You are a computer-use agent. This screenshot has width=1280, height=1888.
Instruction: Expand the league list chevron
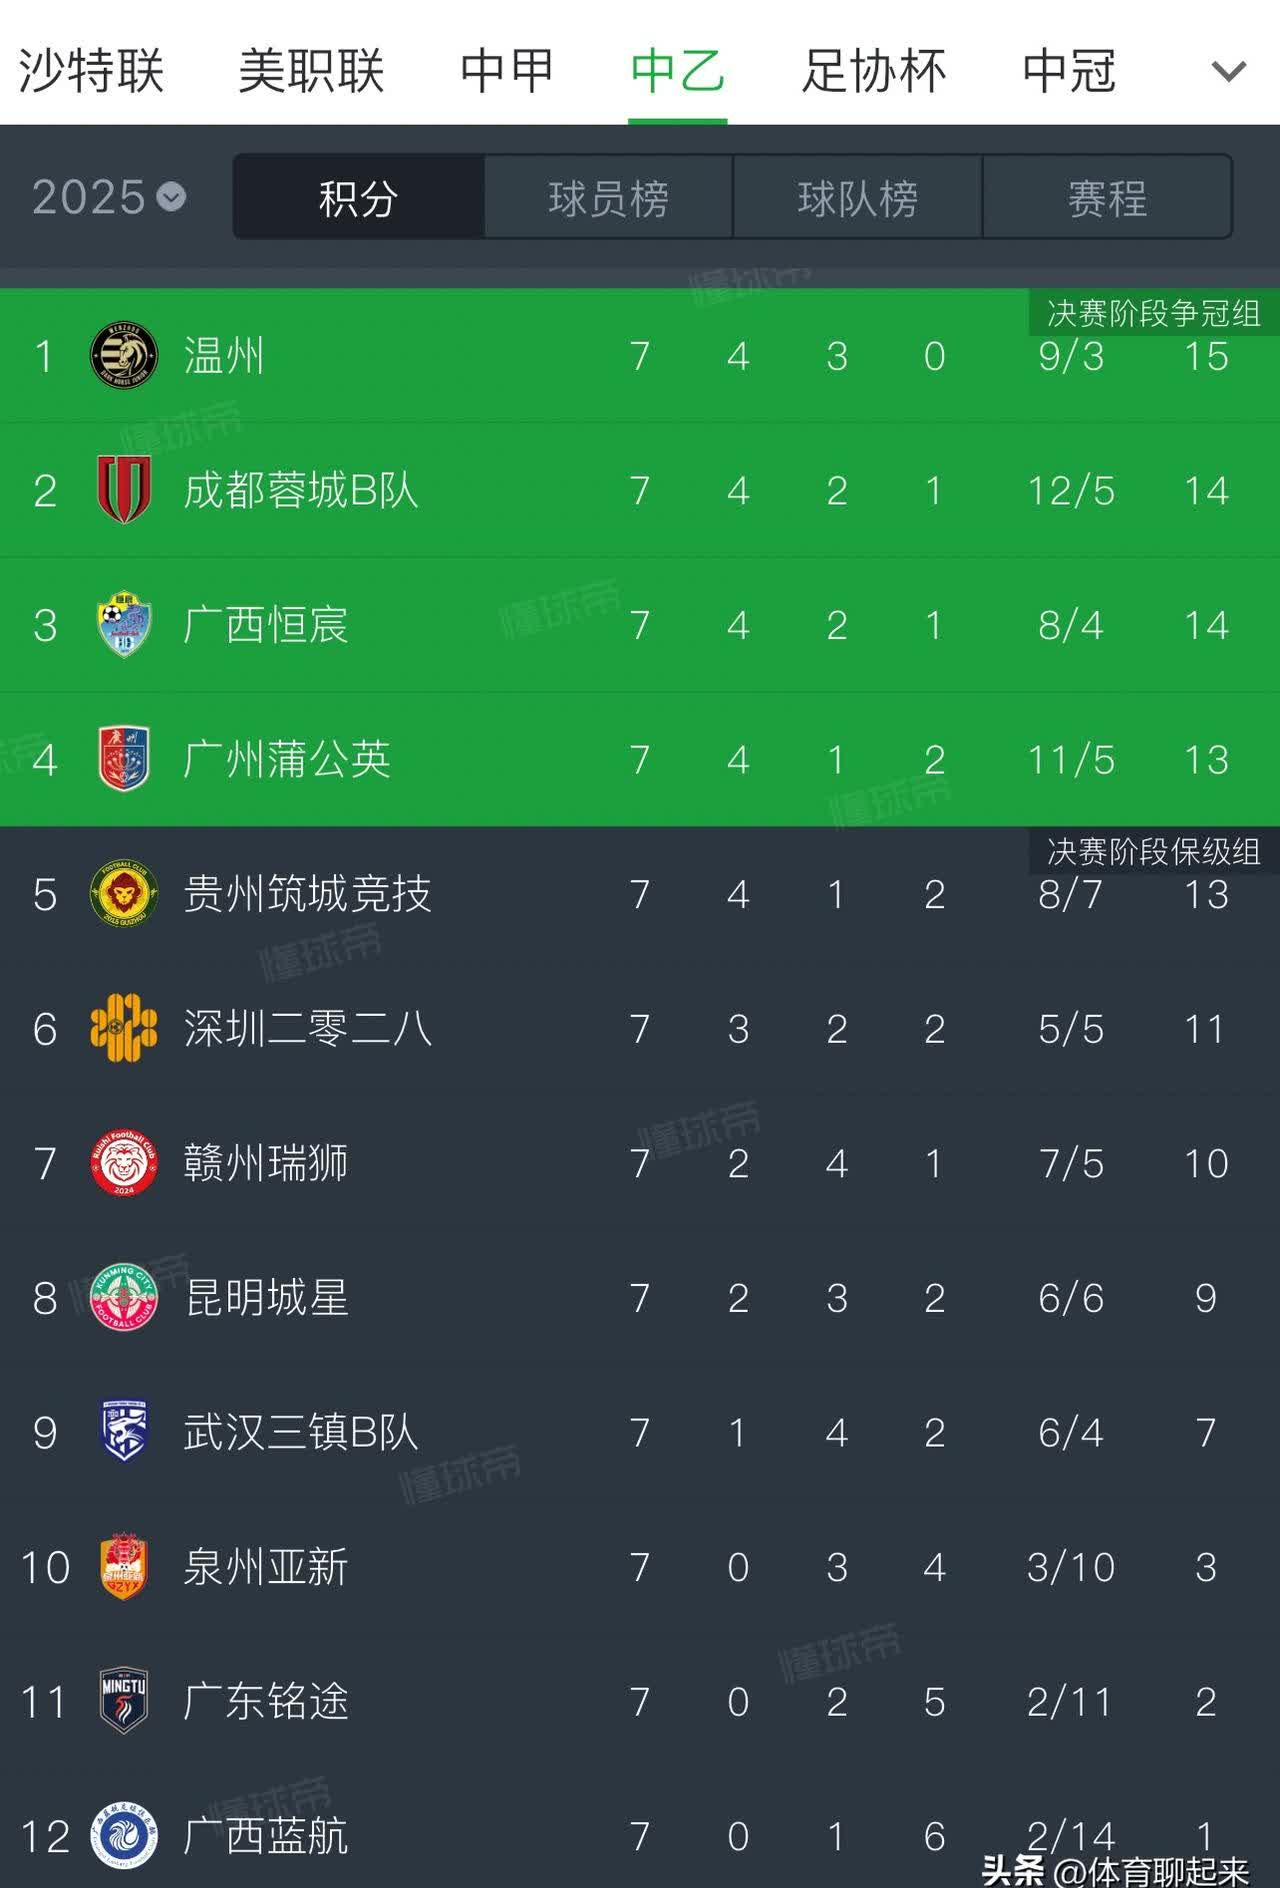pos(1228,71)
